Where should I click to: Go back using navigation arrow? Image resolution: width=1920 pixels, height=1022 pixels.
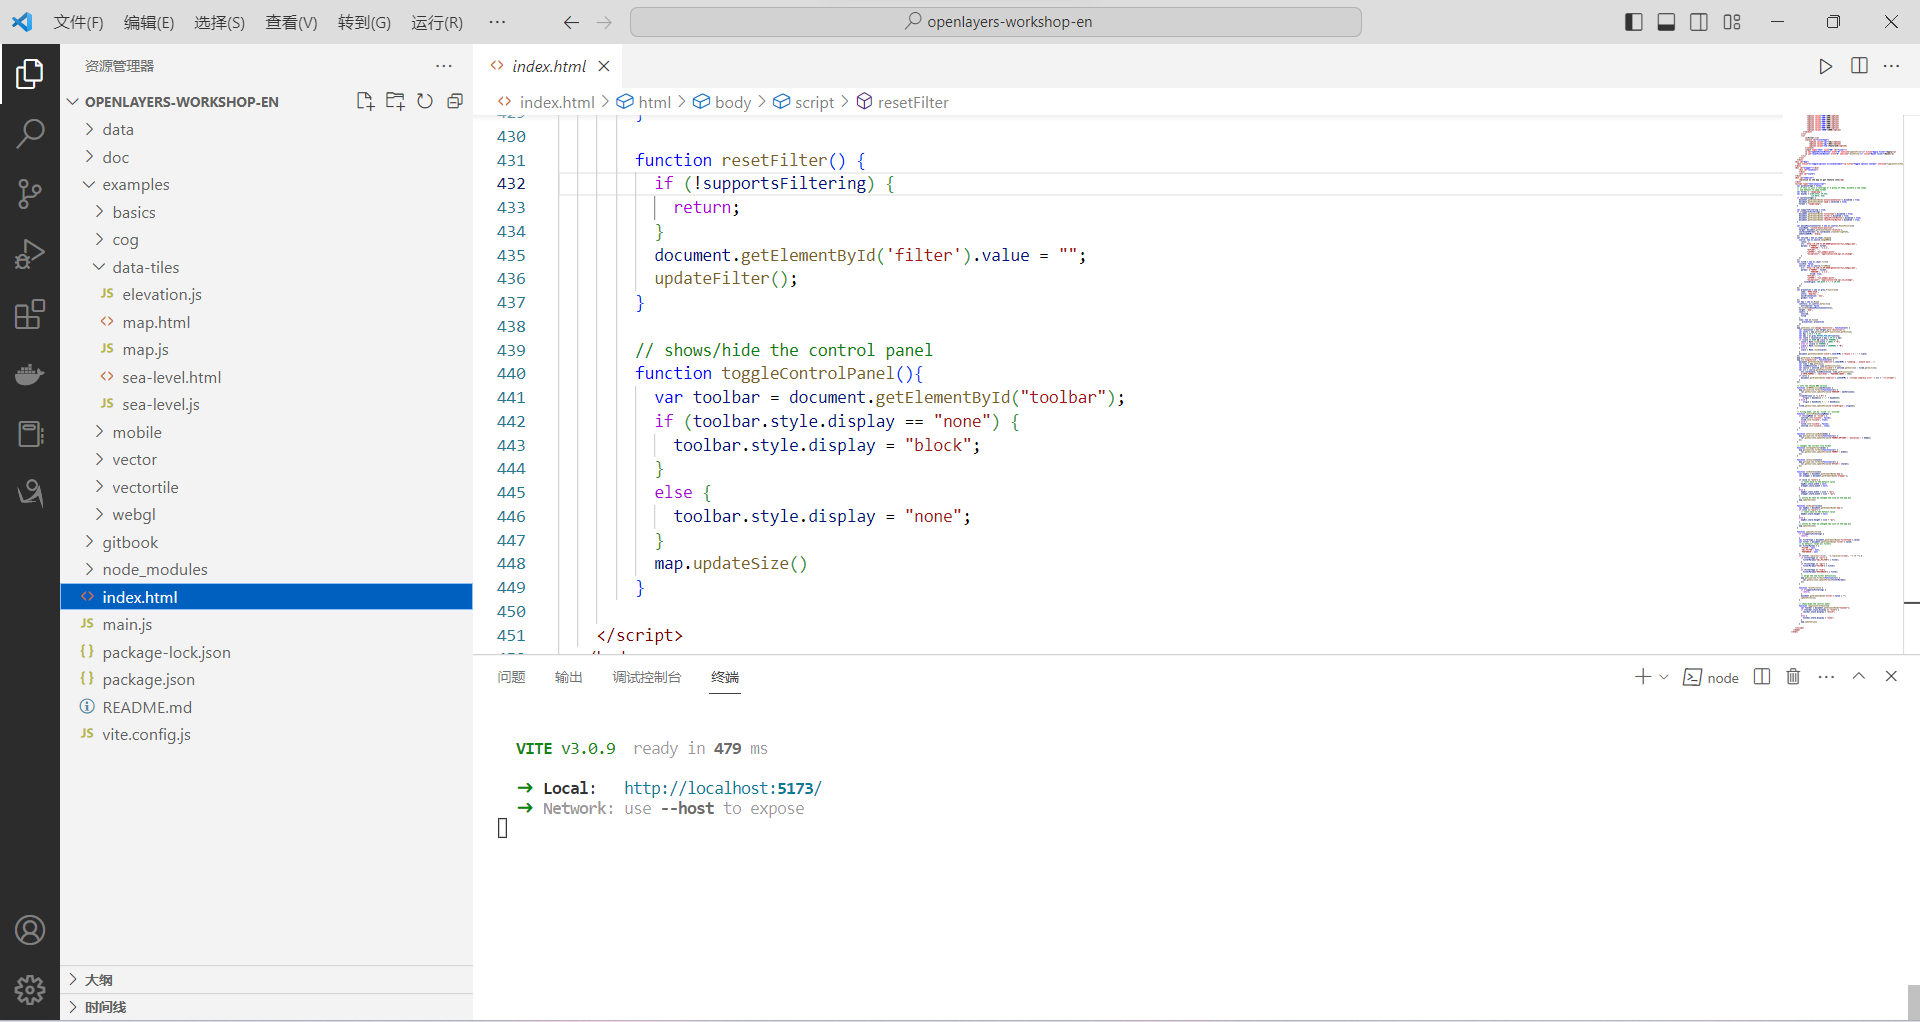pos(571,22)
